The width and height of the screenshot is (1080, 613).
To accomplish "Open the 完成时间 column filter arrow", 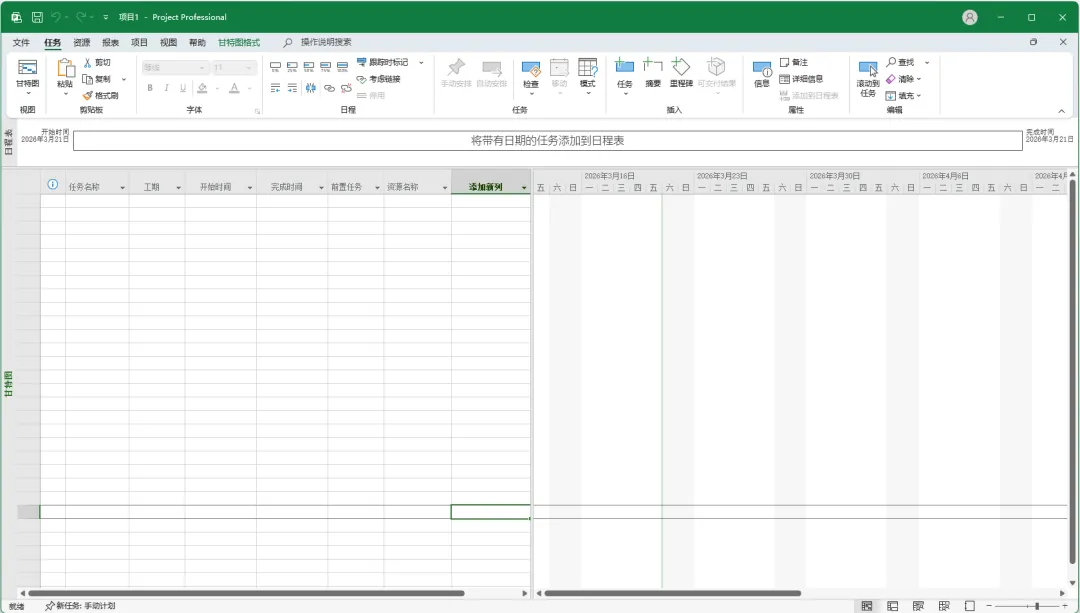I will coord(321,187).
